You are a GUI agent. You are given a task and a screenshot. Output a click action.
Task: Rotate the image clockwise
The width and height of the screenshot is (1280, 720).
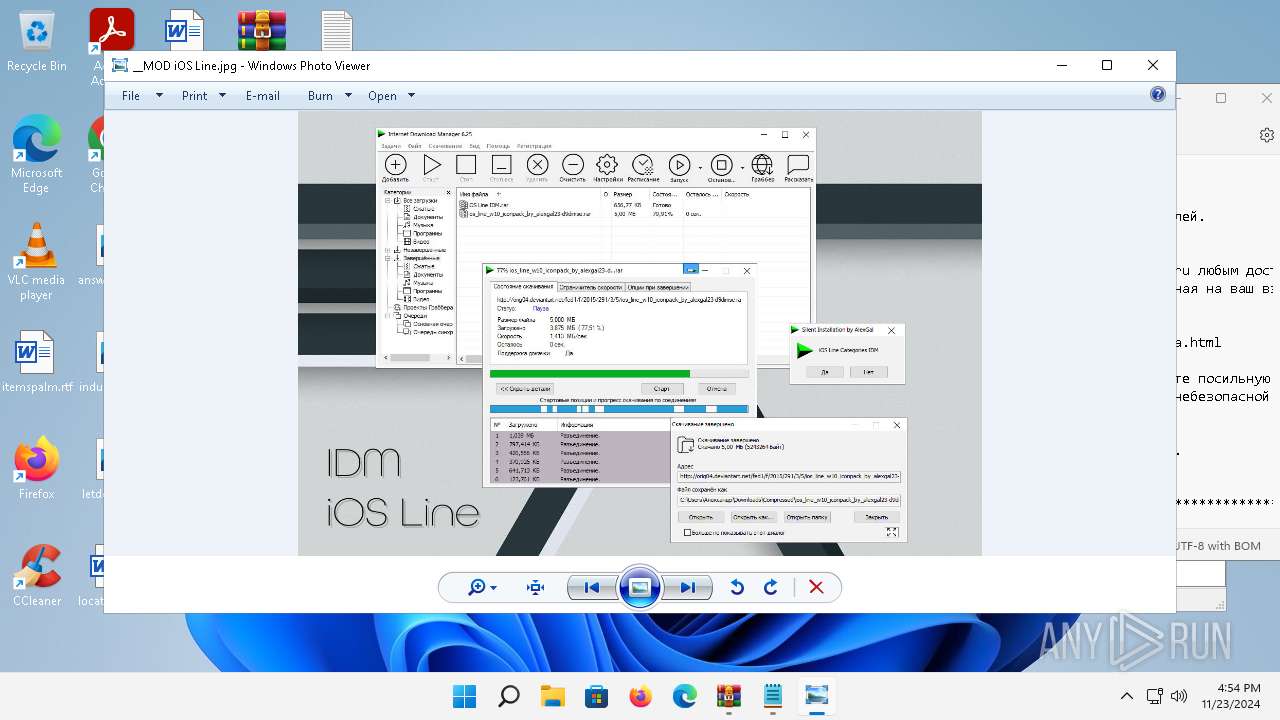pos(771,587)
